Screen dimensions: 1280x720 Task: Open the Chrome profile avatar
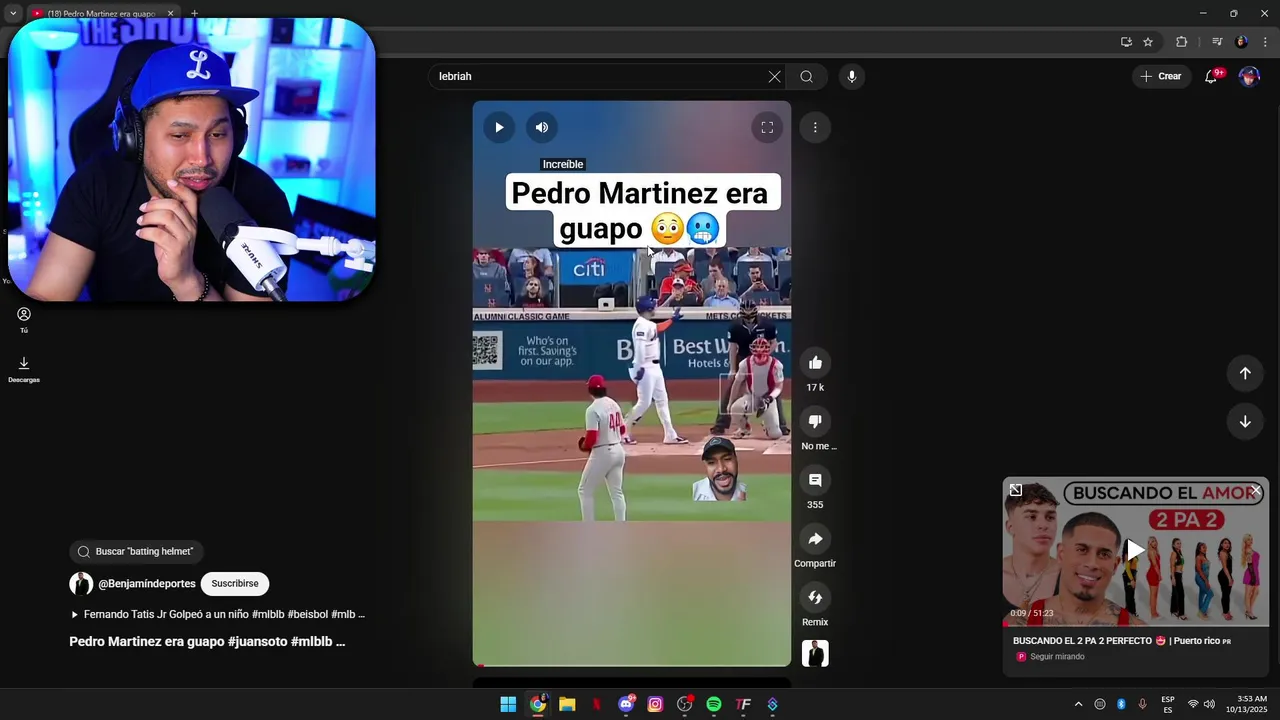tap(1241, 42)
